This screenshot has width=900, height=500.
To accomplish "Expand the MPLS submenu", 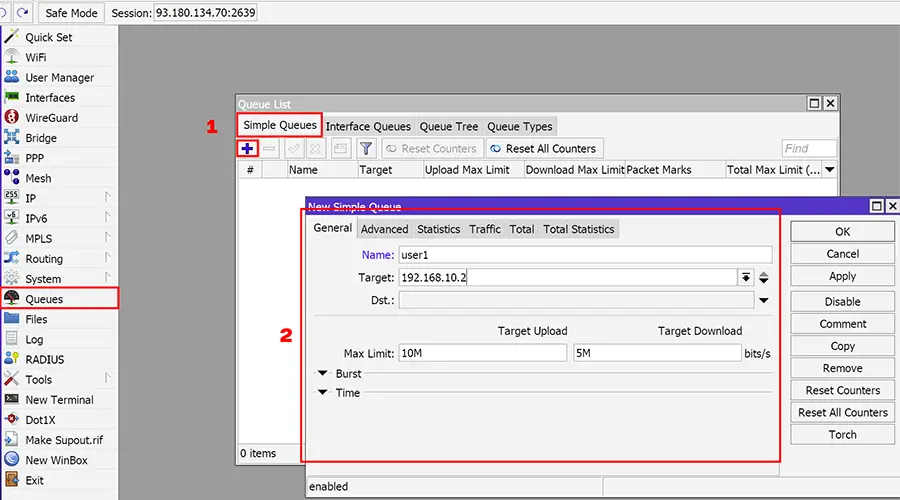I will (x=108, y=238).
